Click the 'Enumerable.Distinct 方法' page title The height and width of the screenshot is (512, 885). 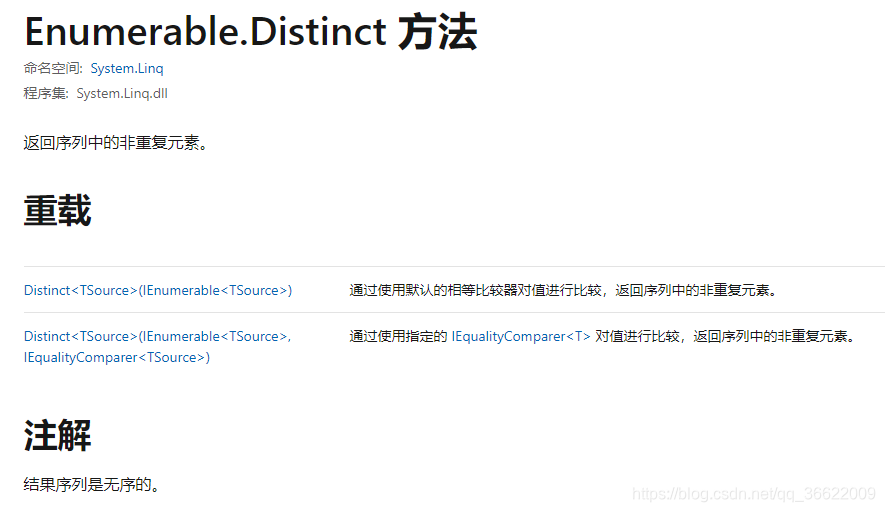[251, 32]
